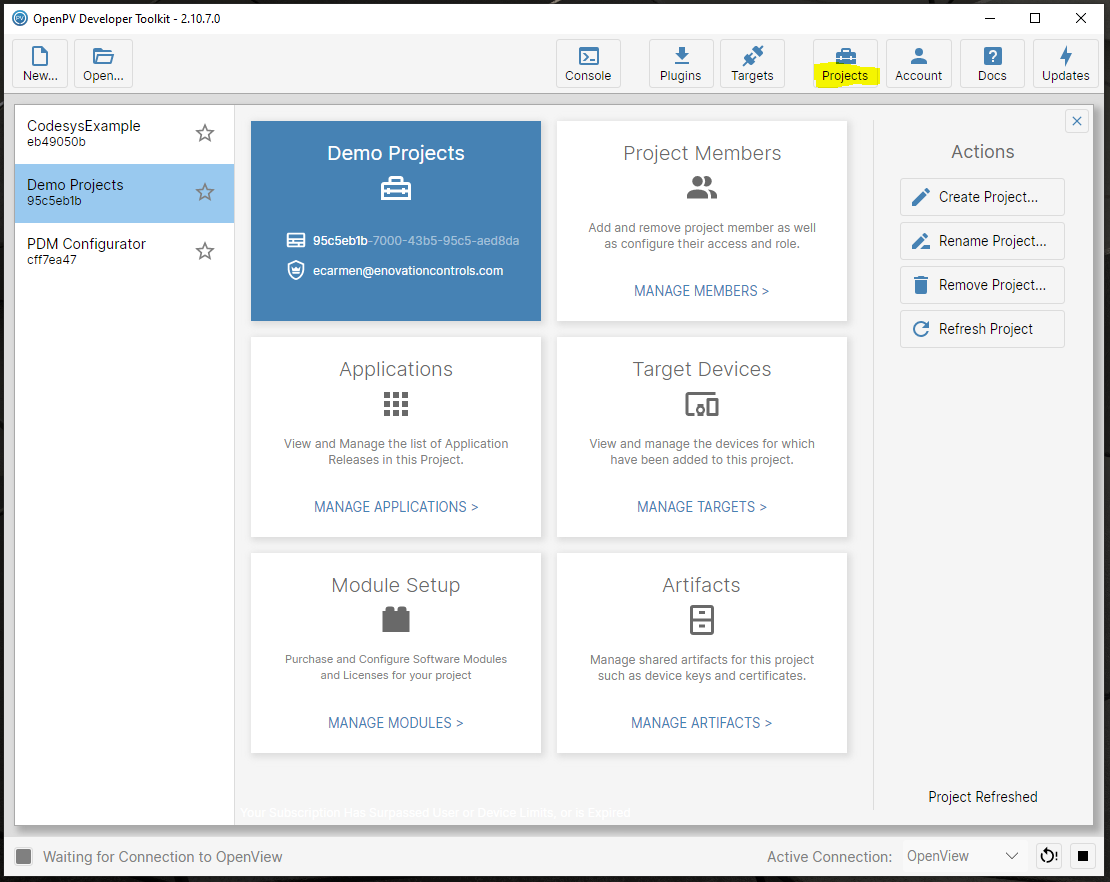Click the Artifacts card title
The width and height of the screenshot is (1110, 882).
tap(702, 585)
